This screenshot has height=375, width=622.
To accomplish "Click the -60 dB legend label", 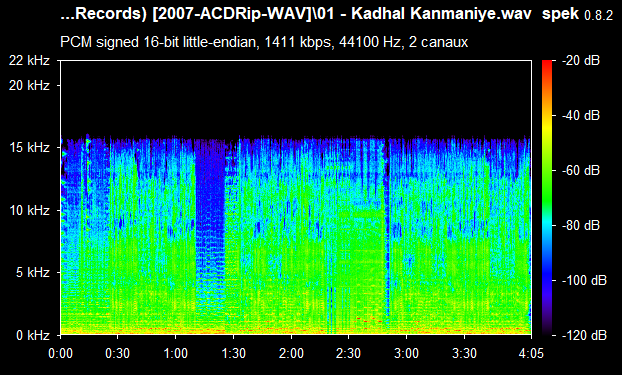I will [581, 171].
